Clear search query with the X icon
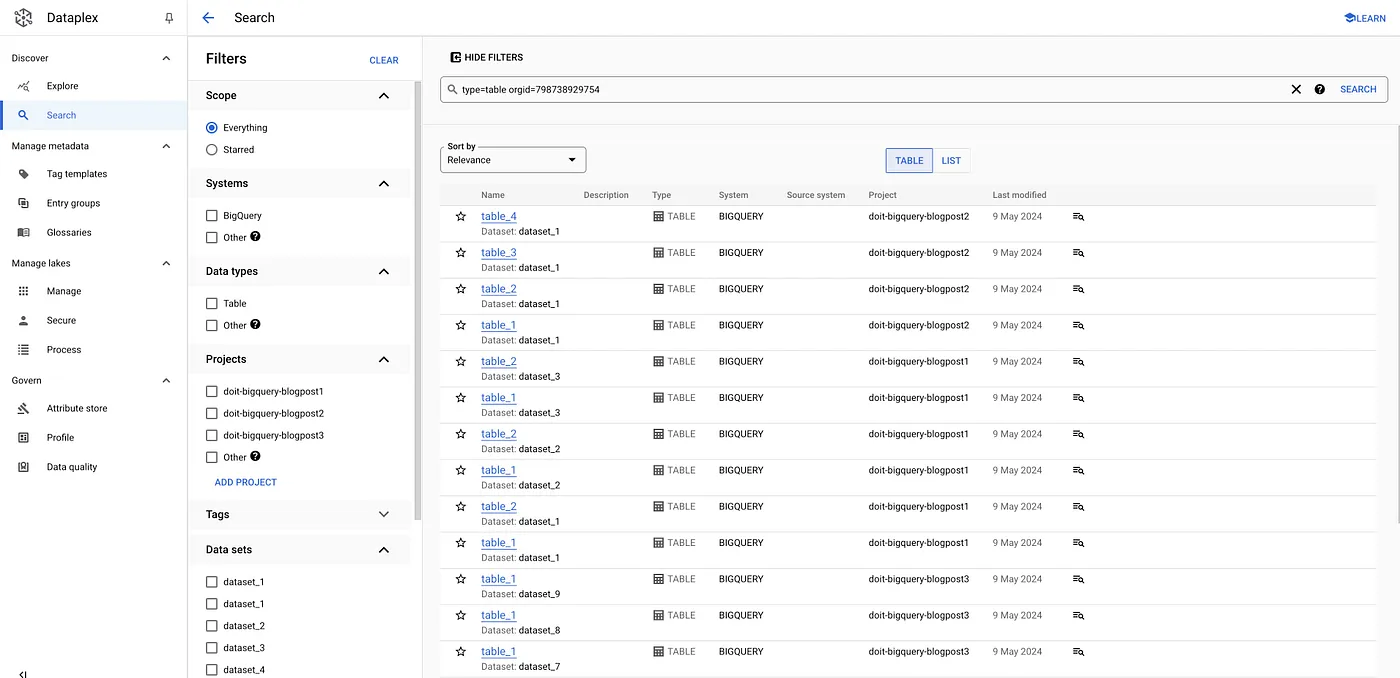Screen dimensions: 1400x678 click(1296, 89)
